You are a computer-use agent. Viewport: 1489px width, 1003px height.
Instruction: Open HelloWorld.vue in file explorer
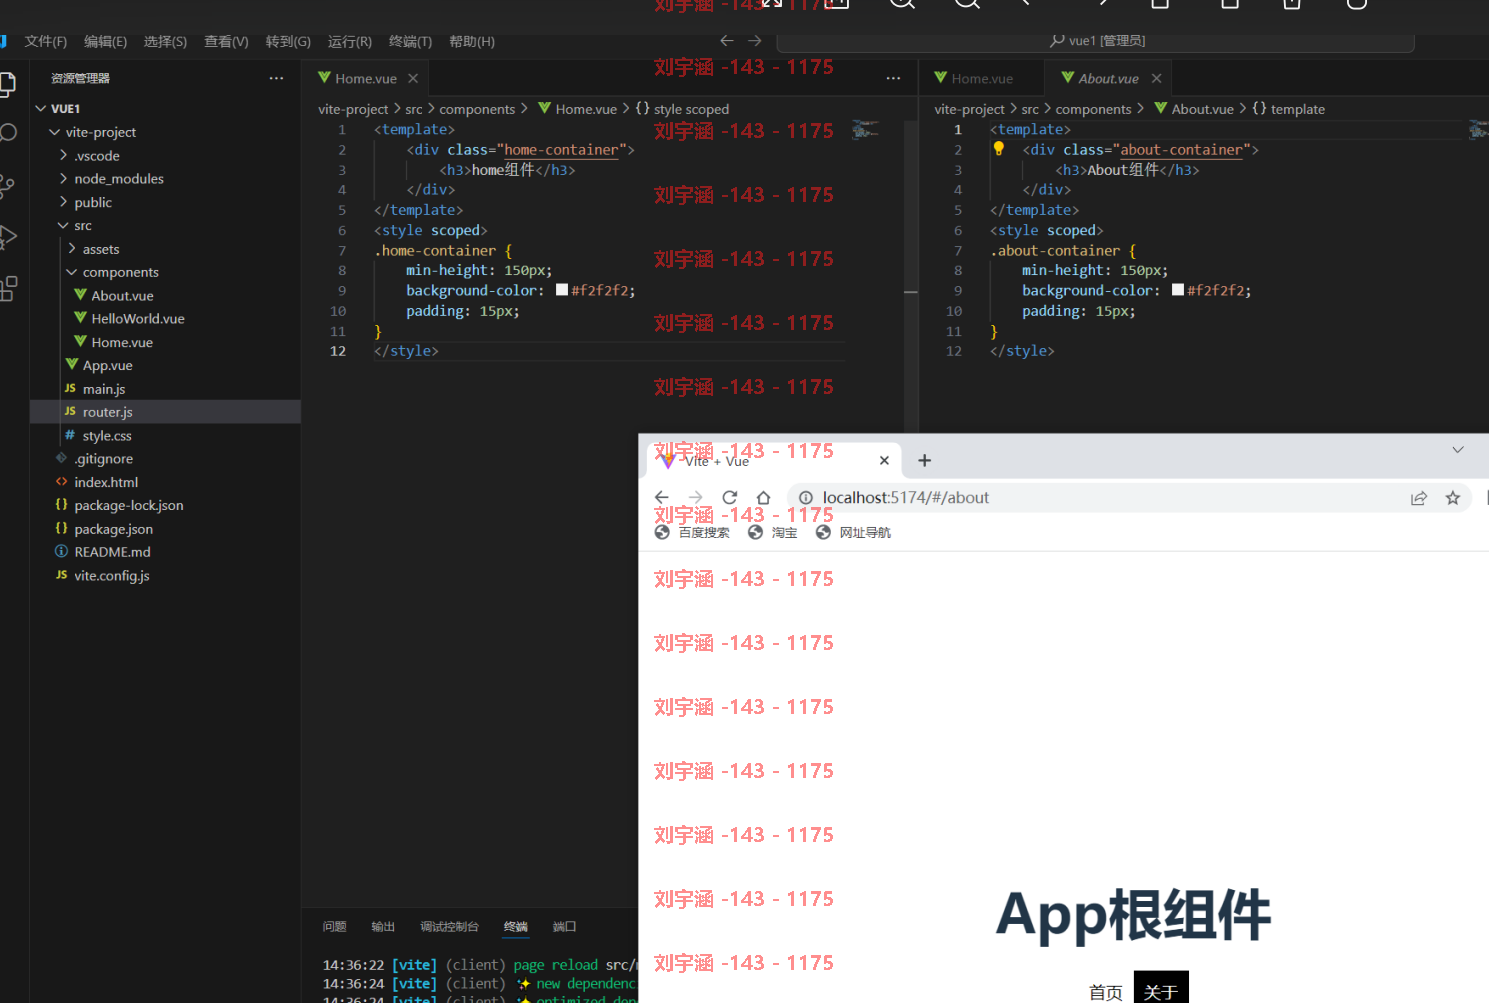[x=165, y=319]
